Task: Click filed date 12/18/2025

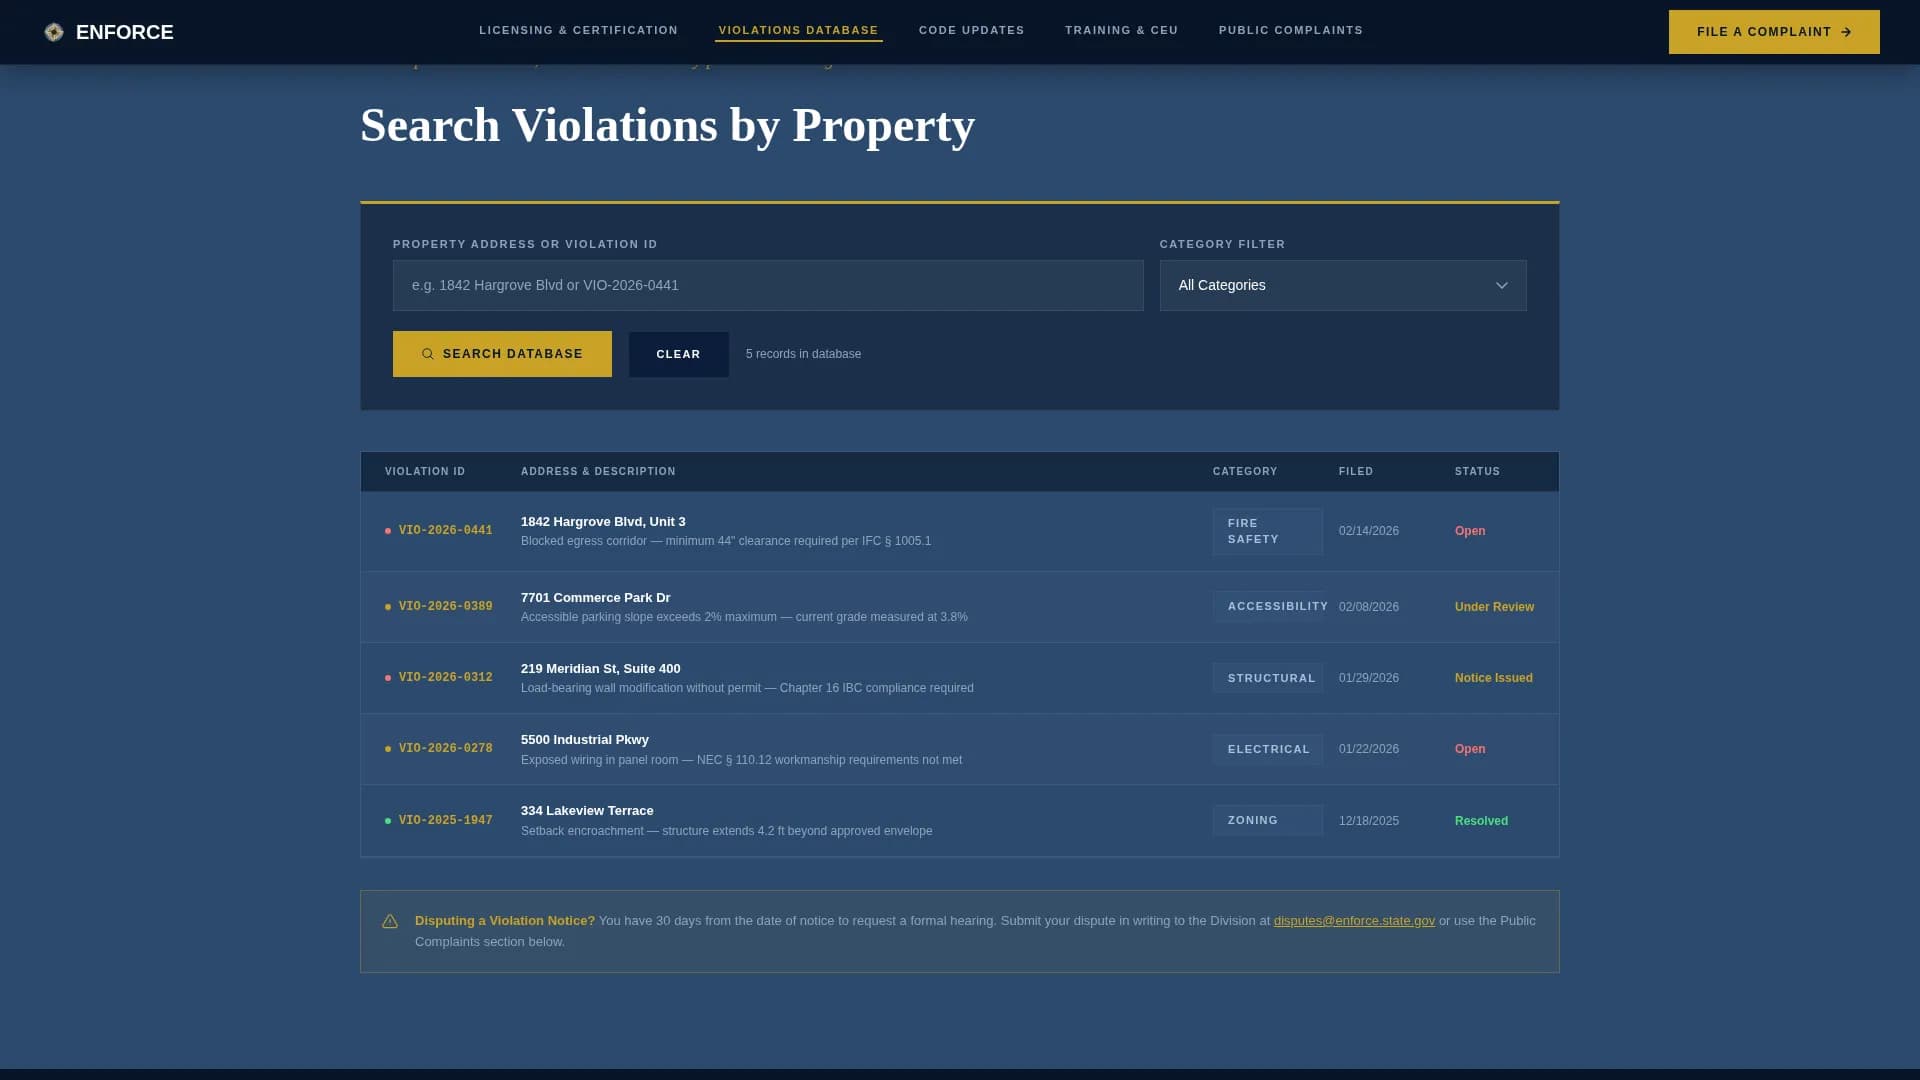Action: (x=1368, y=821)
